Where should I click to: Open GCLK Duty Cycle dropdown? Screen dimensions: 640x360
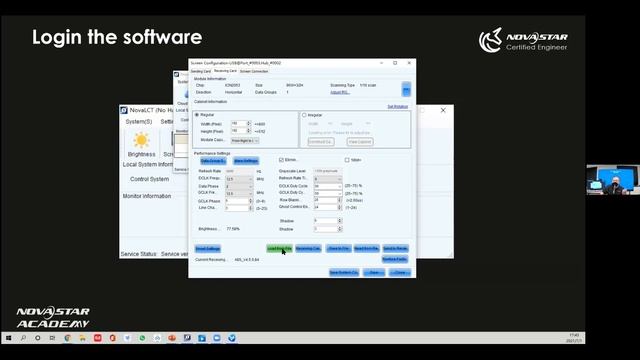coord(327,193)
